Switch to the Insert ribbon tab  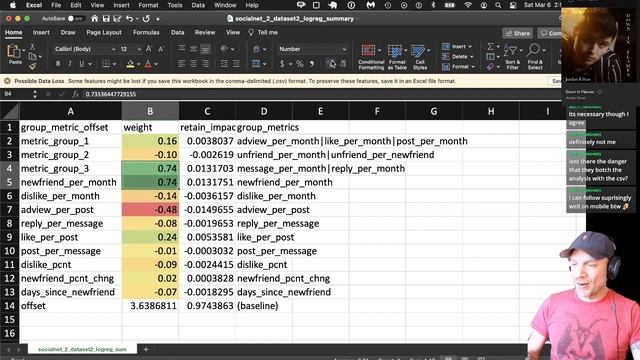(x=41, y=33)
